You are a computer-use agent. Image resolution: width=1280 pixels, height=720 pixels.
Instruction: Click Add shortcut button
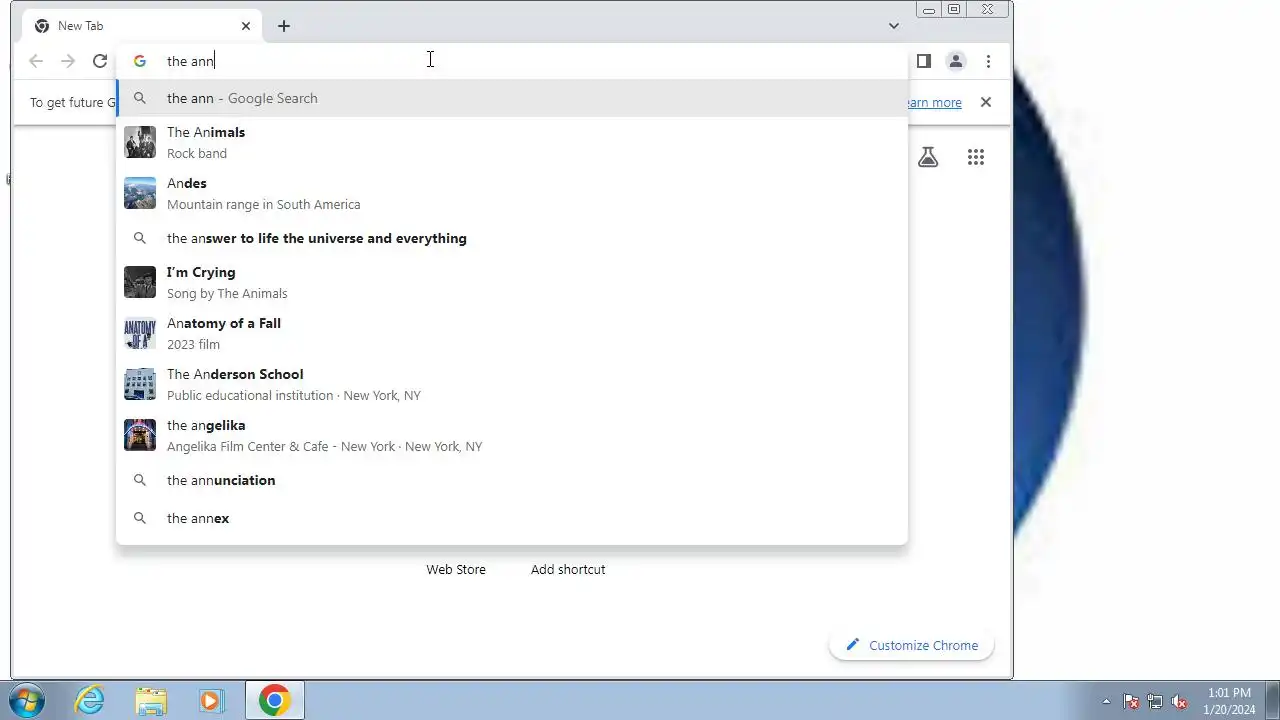click(x=568, y=569)
